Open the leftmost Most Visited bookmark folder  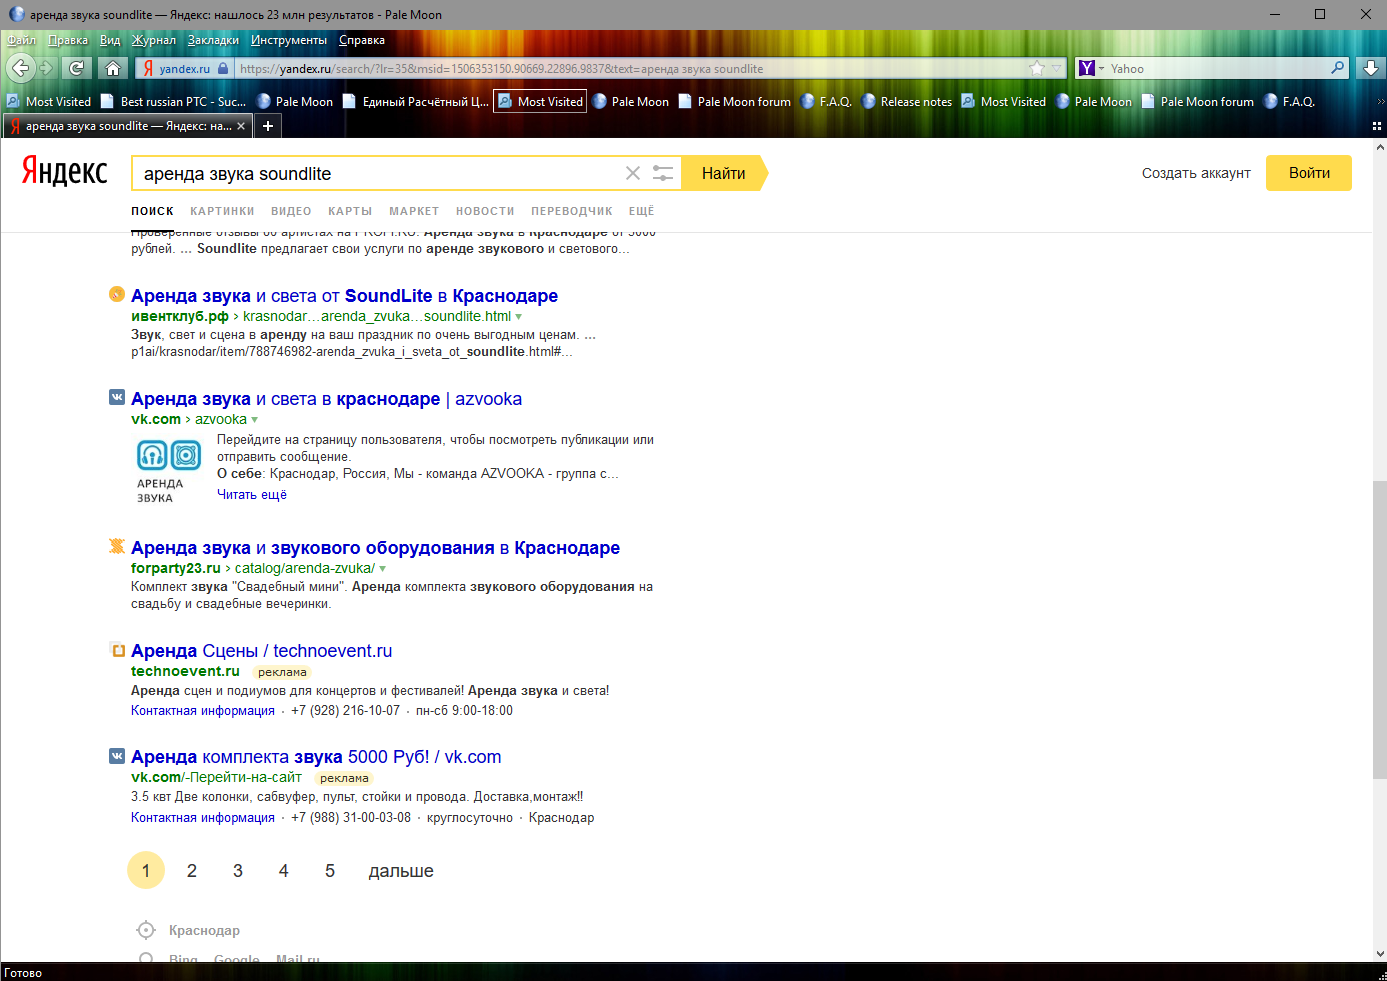pos(48,101)
